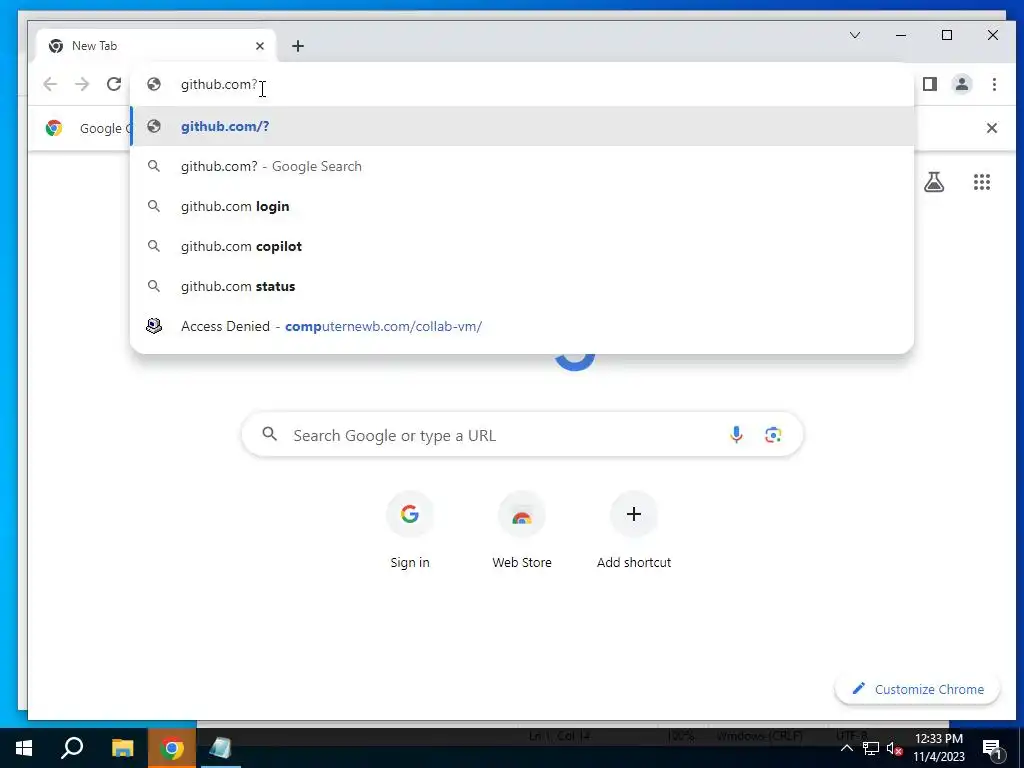Image resolution: width=1024 pixels, height=768 pixels.
Task: Start voice search with the microphone icon
Action: tap(736, 435)
